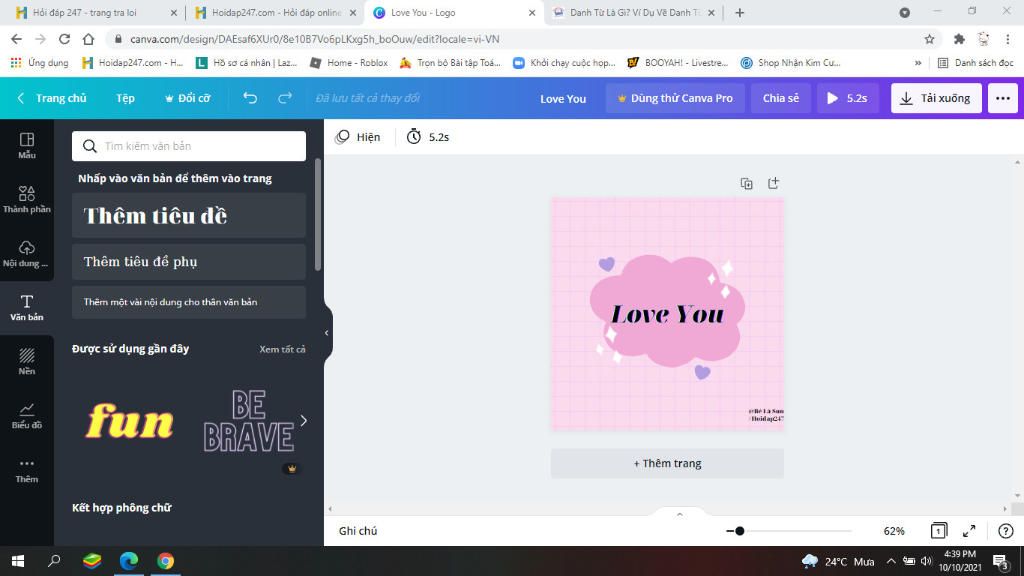The width and height of the screenshot is (1024, 576).
Task: Toggle the Ghi chú notes panel
Action: click(358, 531)
